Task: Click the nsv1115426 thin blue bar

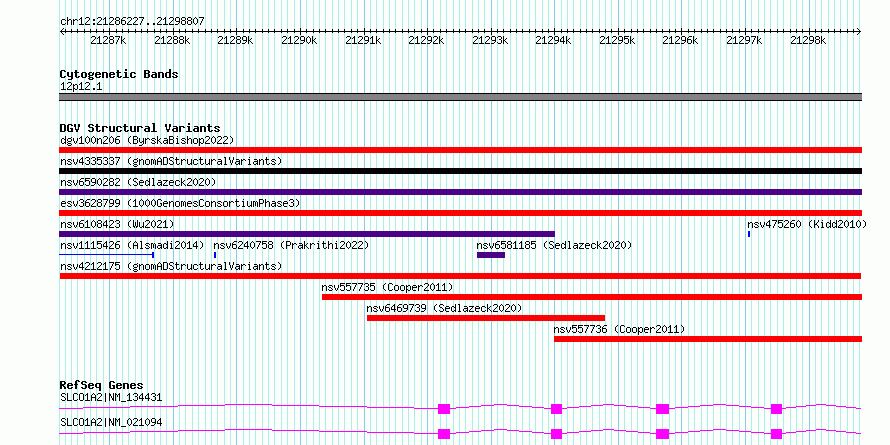Action: coord(107,255)
